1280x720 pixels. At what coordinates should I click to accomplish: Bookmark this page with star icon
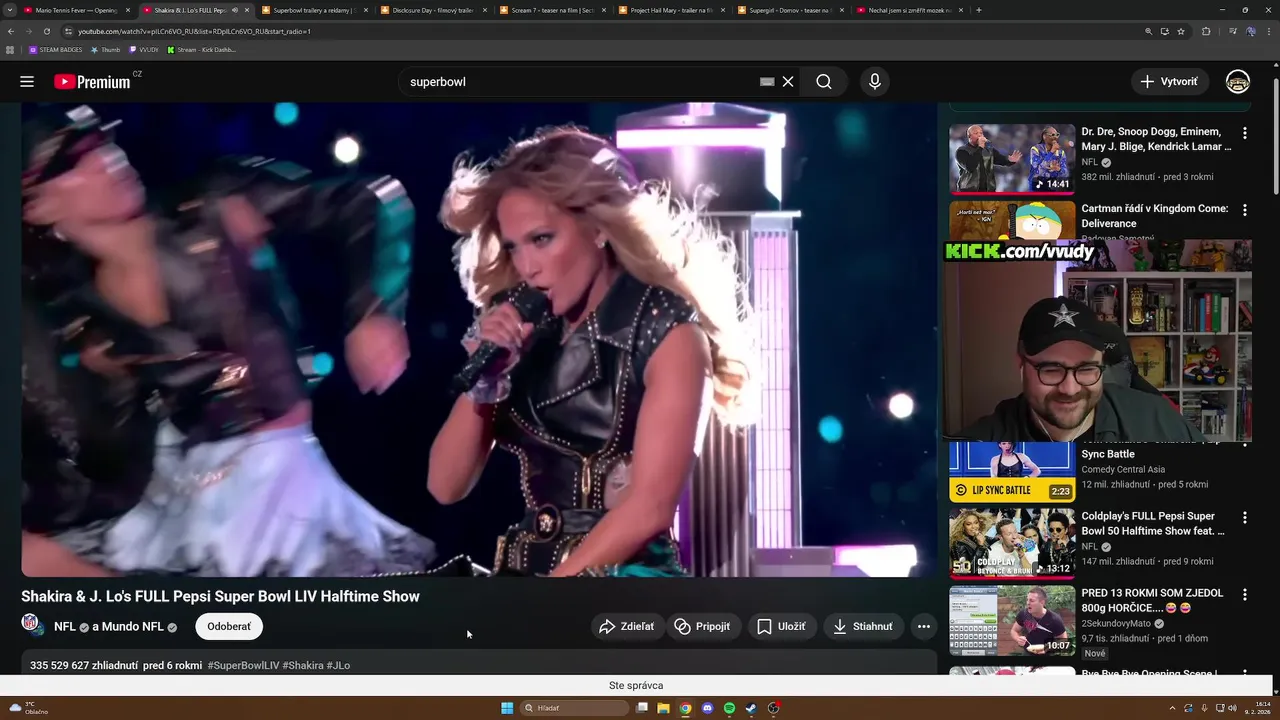1181,31
